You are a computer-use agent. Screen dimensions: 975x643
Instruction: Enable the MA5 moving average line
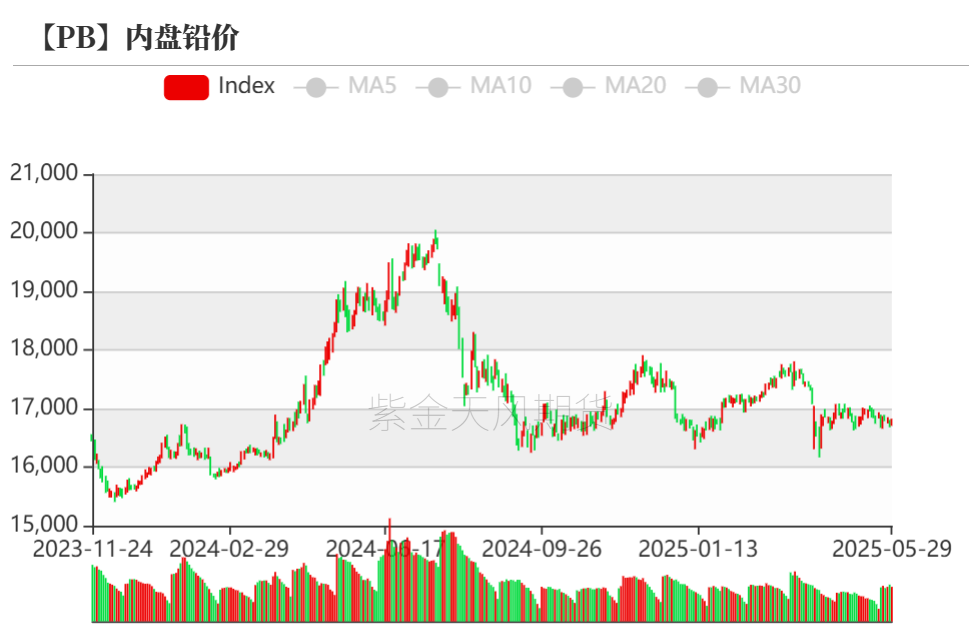point(344,86)
